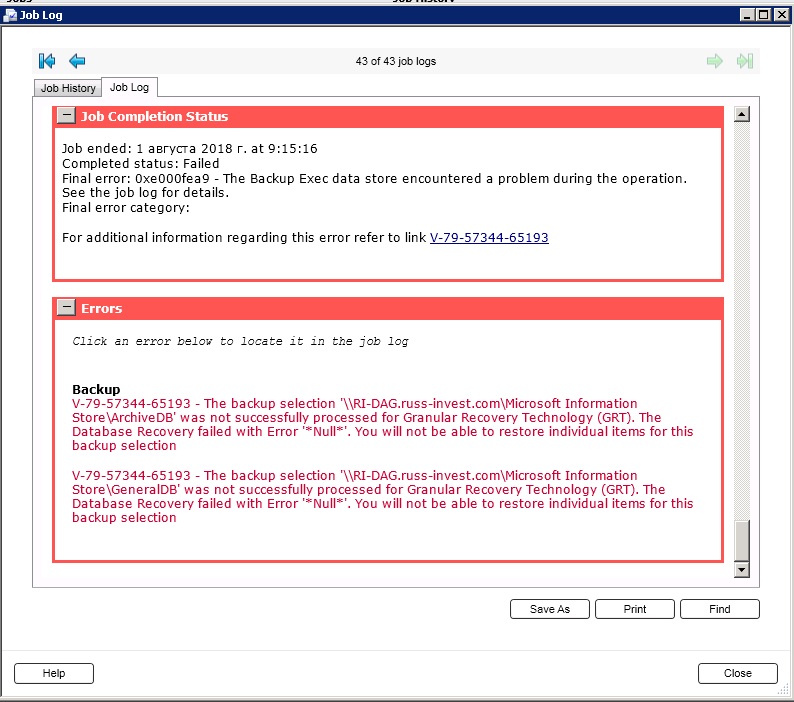The image size is (794, 702).
Task: Switch to the Job History tab
Action: (x=68, y=88)
